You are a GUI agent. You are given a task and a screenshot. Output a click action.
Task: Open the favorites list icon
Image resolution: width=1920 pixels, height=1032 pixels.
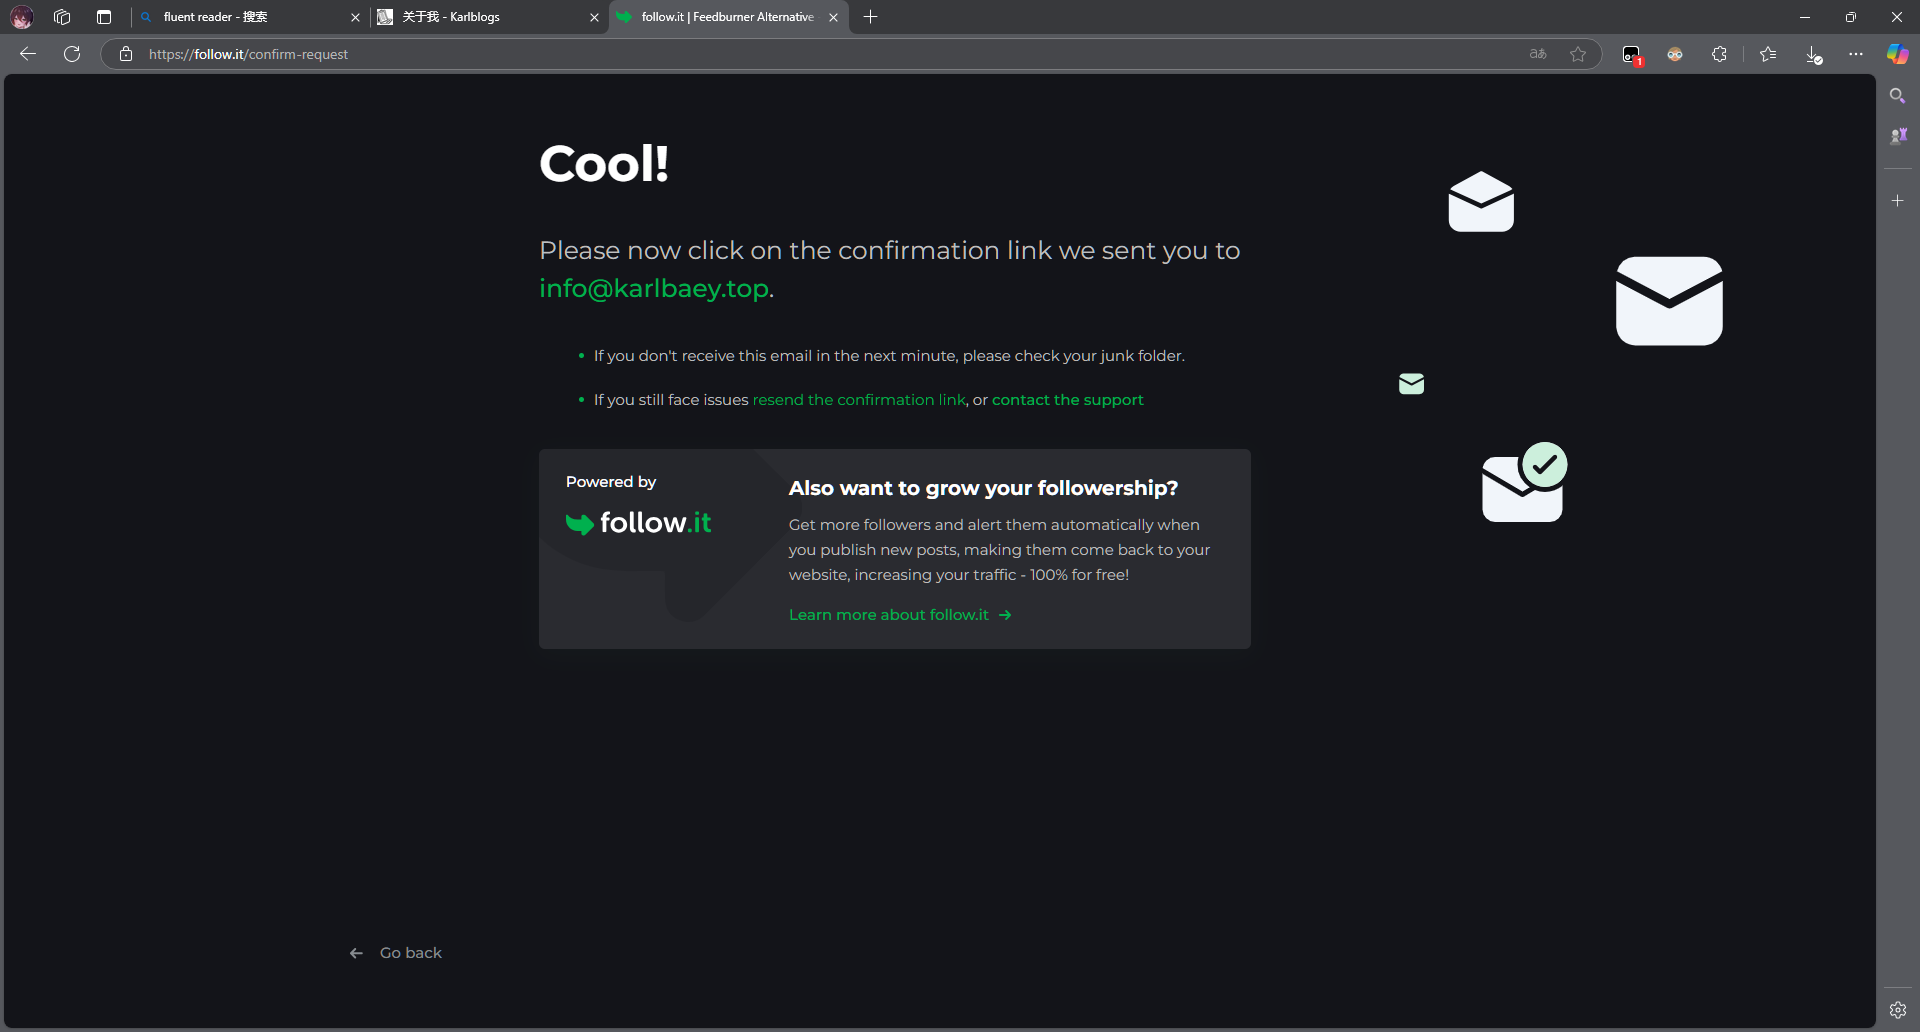1768,54
